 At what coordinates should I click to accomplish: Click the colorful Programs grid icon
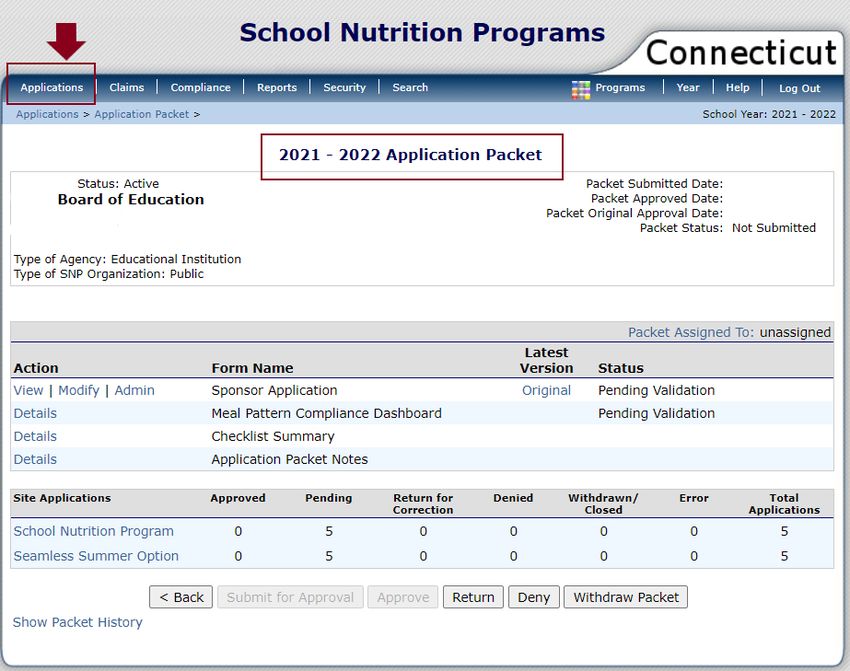580,89
